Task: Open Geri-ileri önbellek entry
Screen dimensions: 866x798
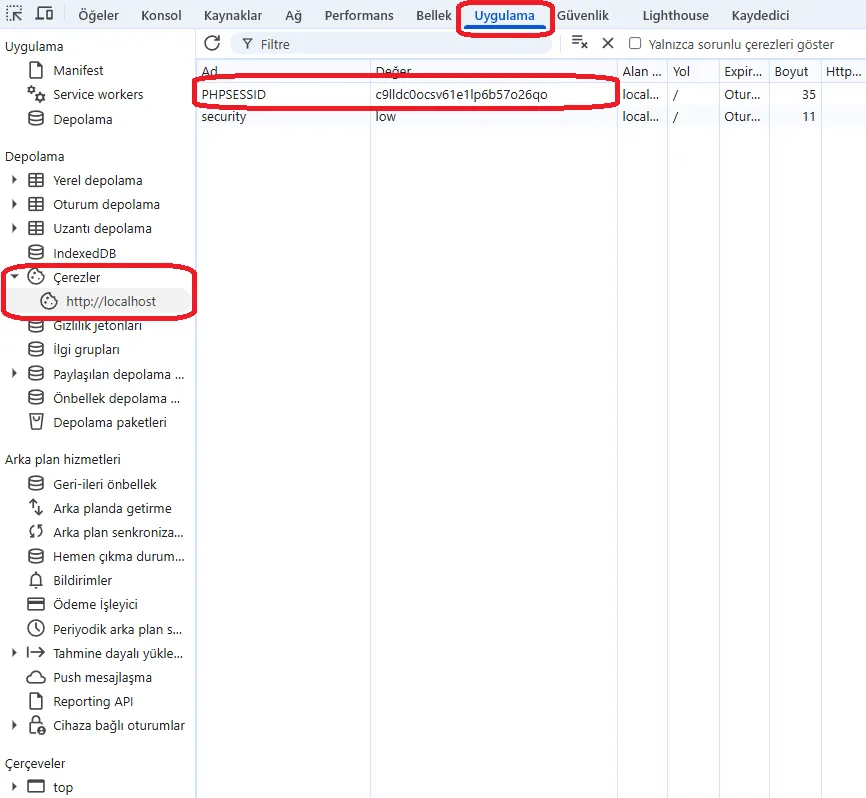Action: point(105,485)
